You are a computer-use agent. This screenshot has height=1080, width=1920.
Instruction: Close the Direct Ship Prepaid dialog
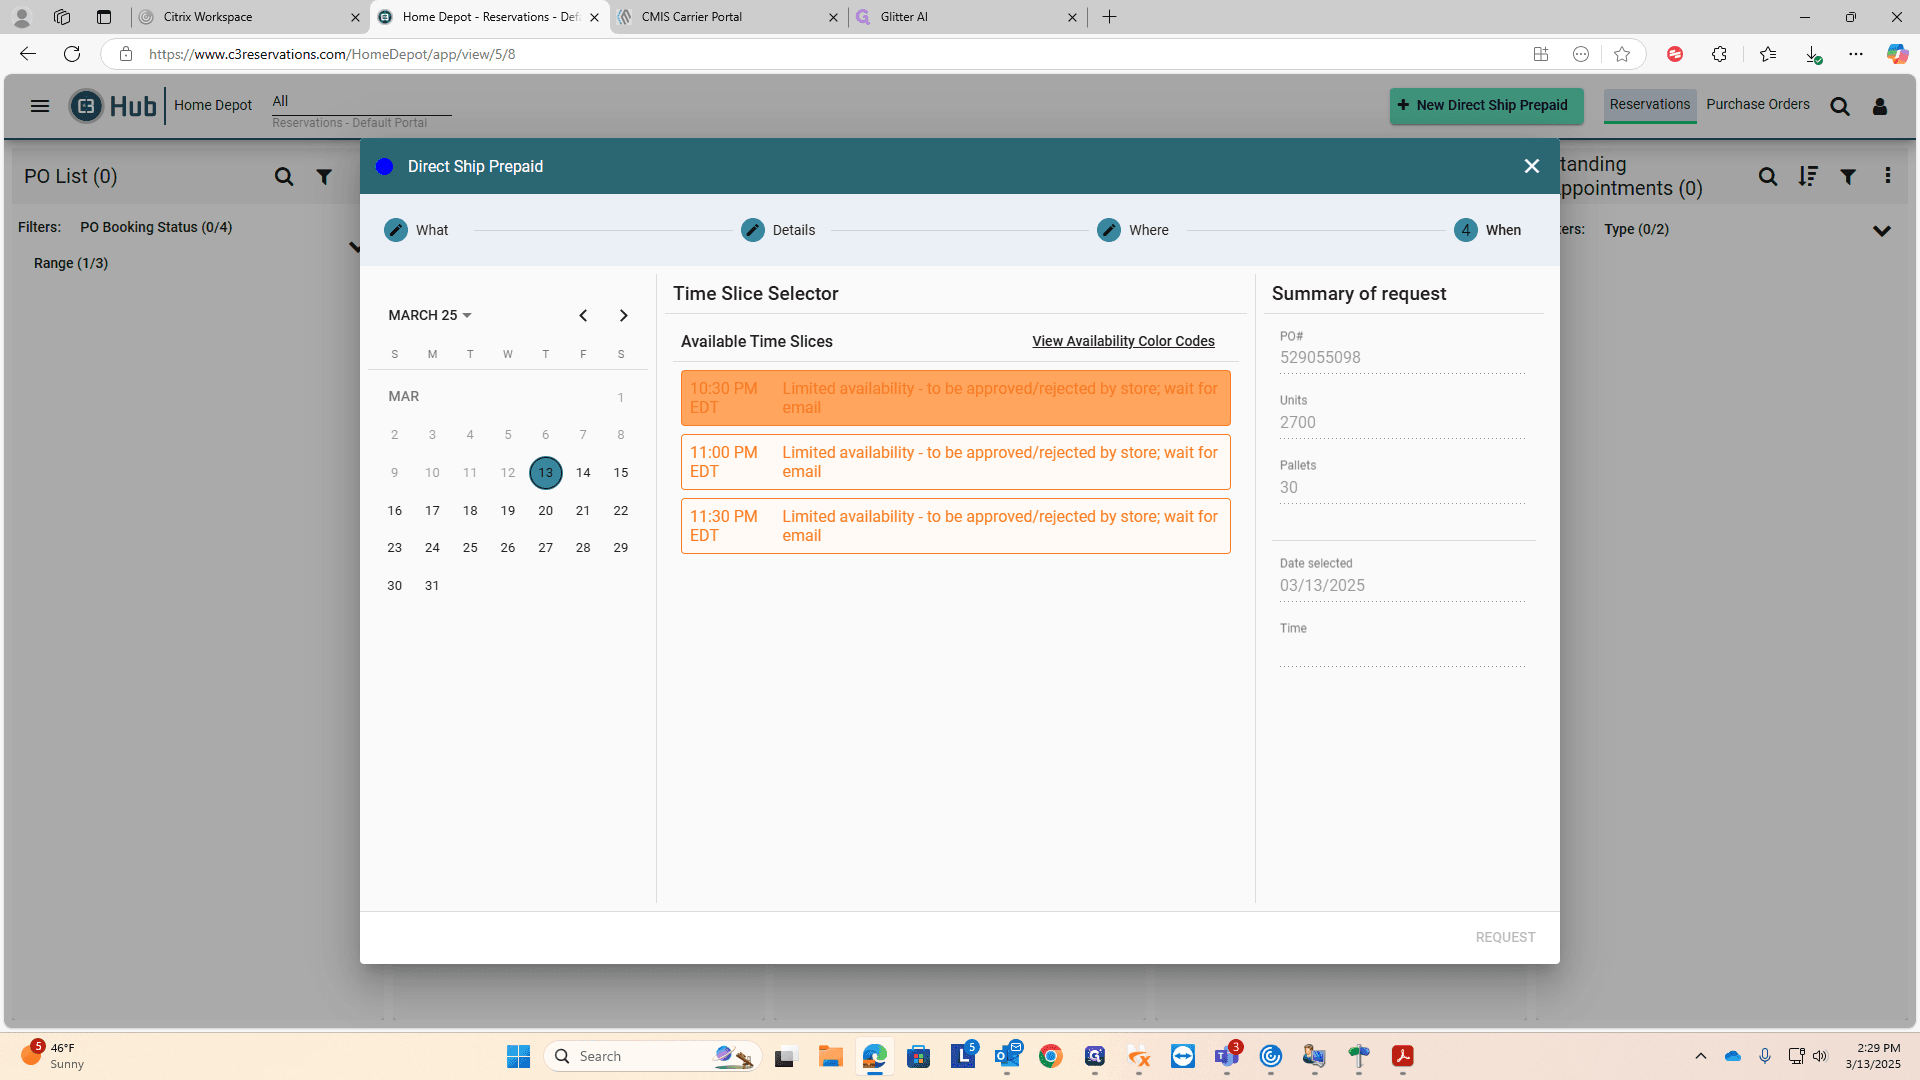point(1531,166)
